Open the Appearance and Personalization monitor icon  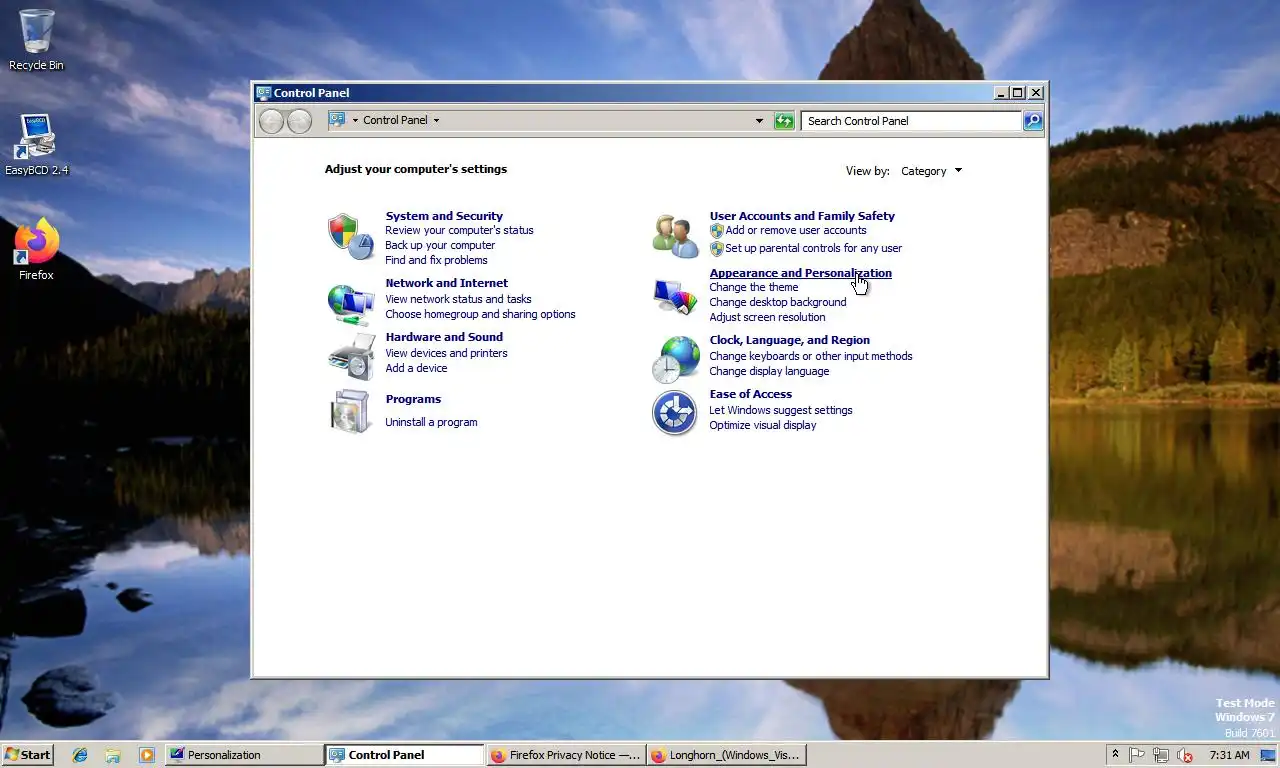675,297
